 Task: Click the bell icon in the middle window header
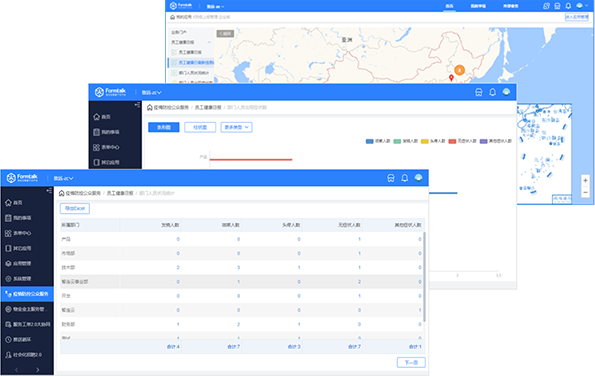pos(492,92)
